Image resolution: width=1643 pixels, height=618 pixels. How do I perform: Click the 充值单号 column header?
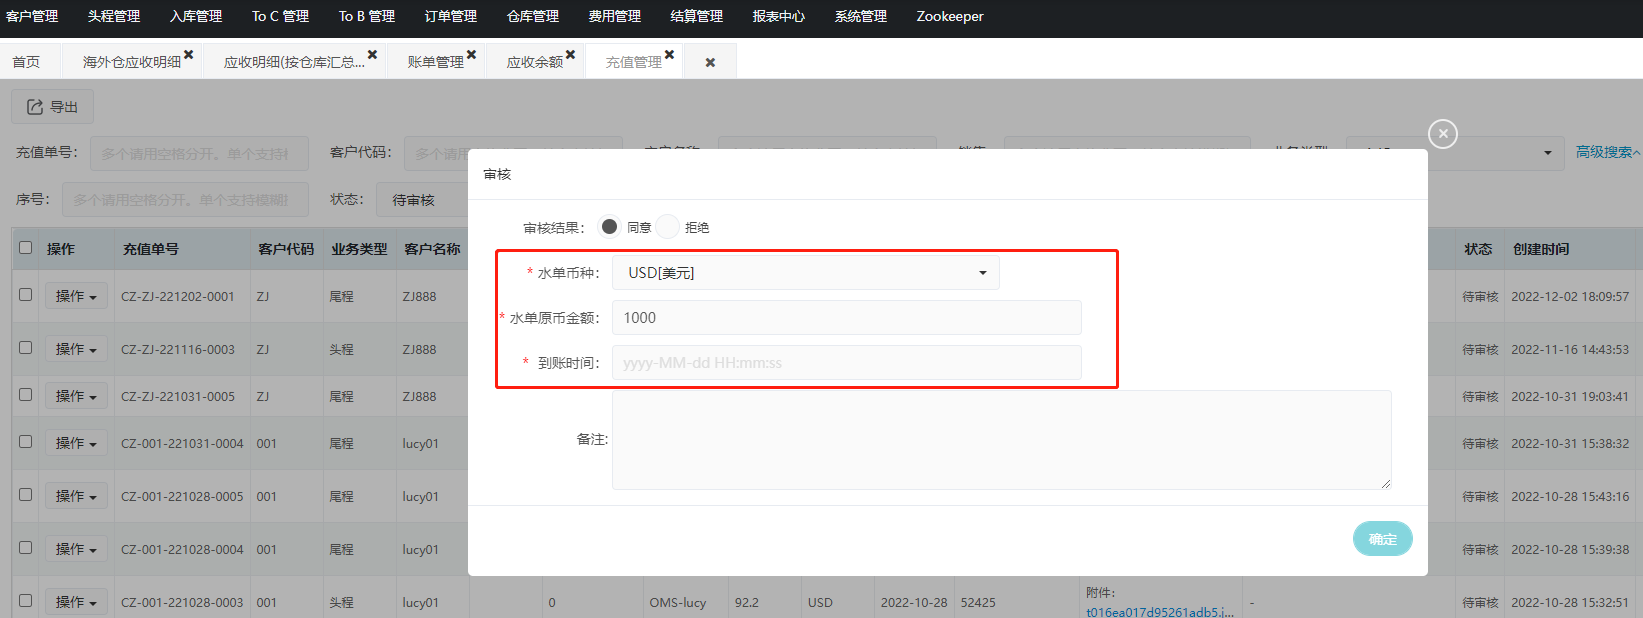151,249
